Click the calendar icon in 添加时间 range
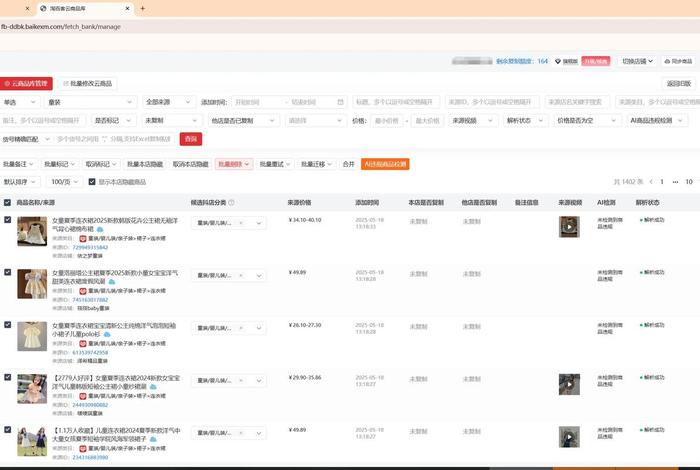The image size is (700, 470). pyautogui.click(x=340, y=102)
